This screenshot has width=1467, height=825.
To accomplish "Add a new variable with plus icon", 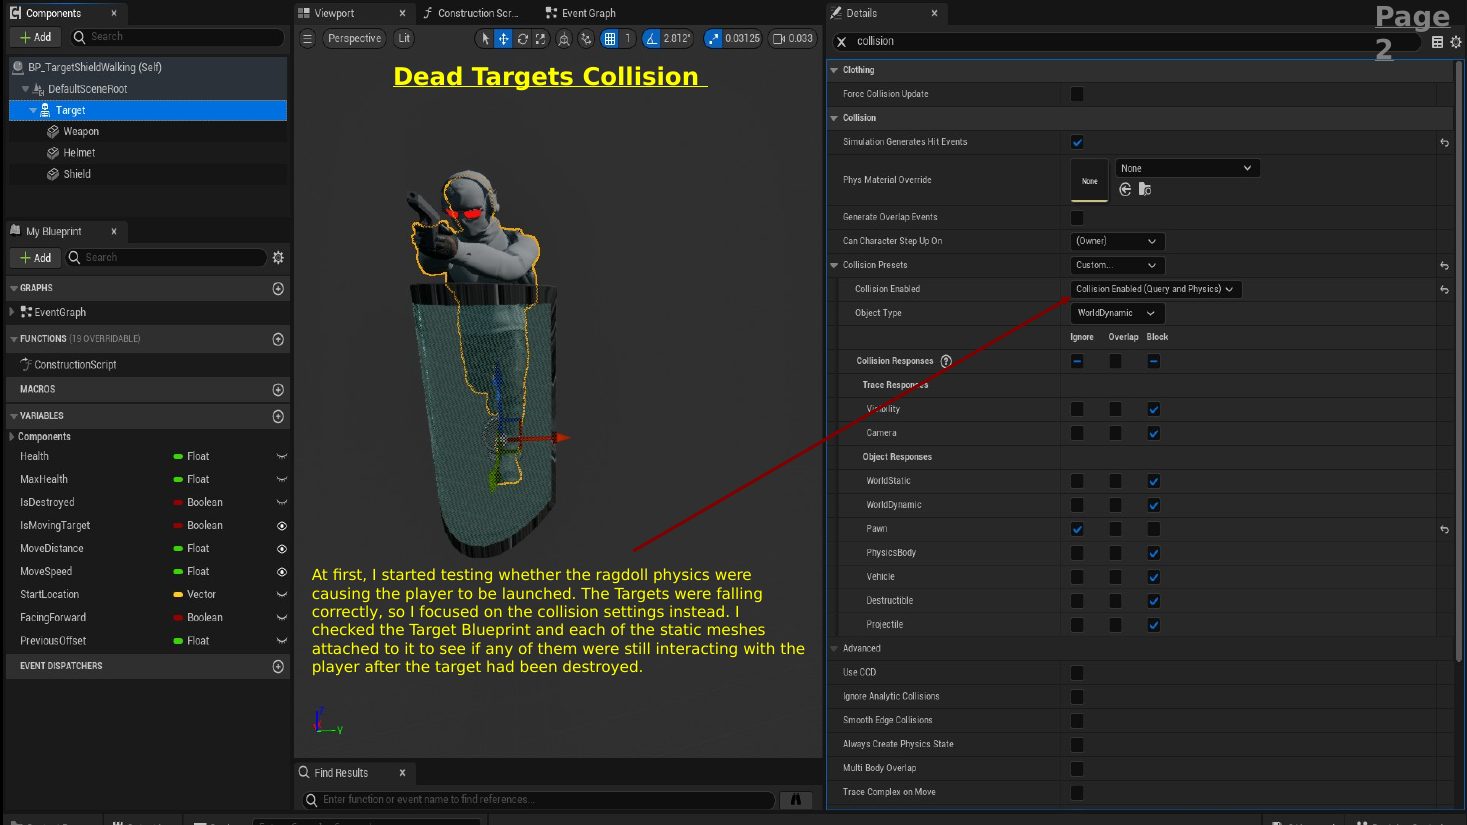I will click(x=278, y=416).
